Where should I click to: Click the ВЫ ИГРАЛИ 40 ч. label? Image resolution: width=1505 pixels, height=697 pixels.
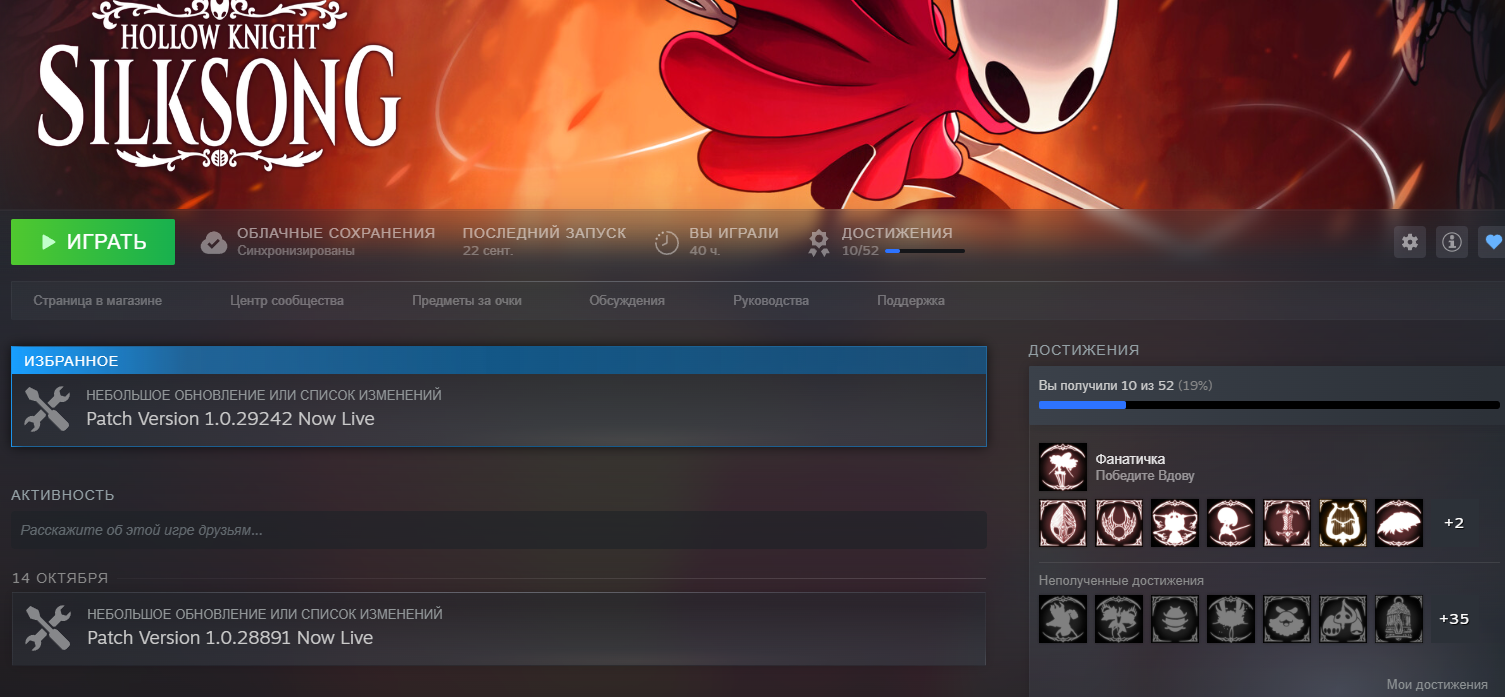coord(734,241)
